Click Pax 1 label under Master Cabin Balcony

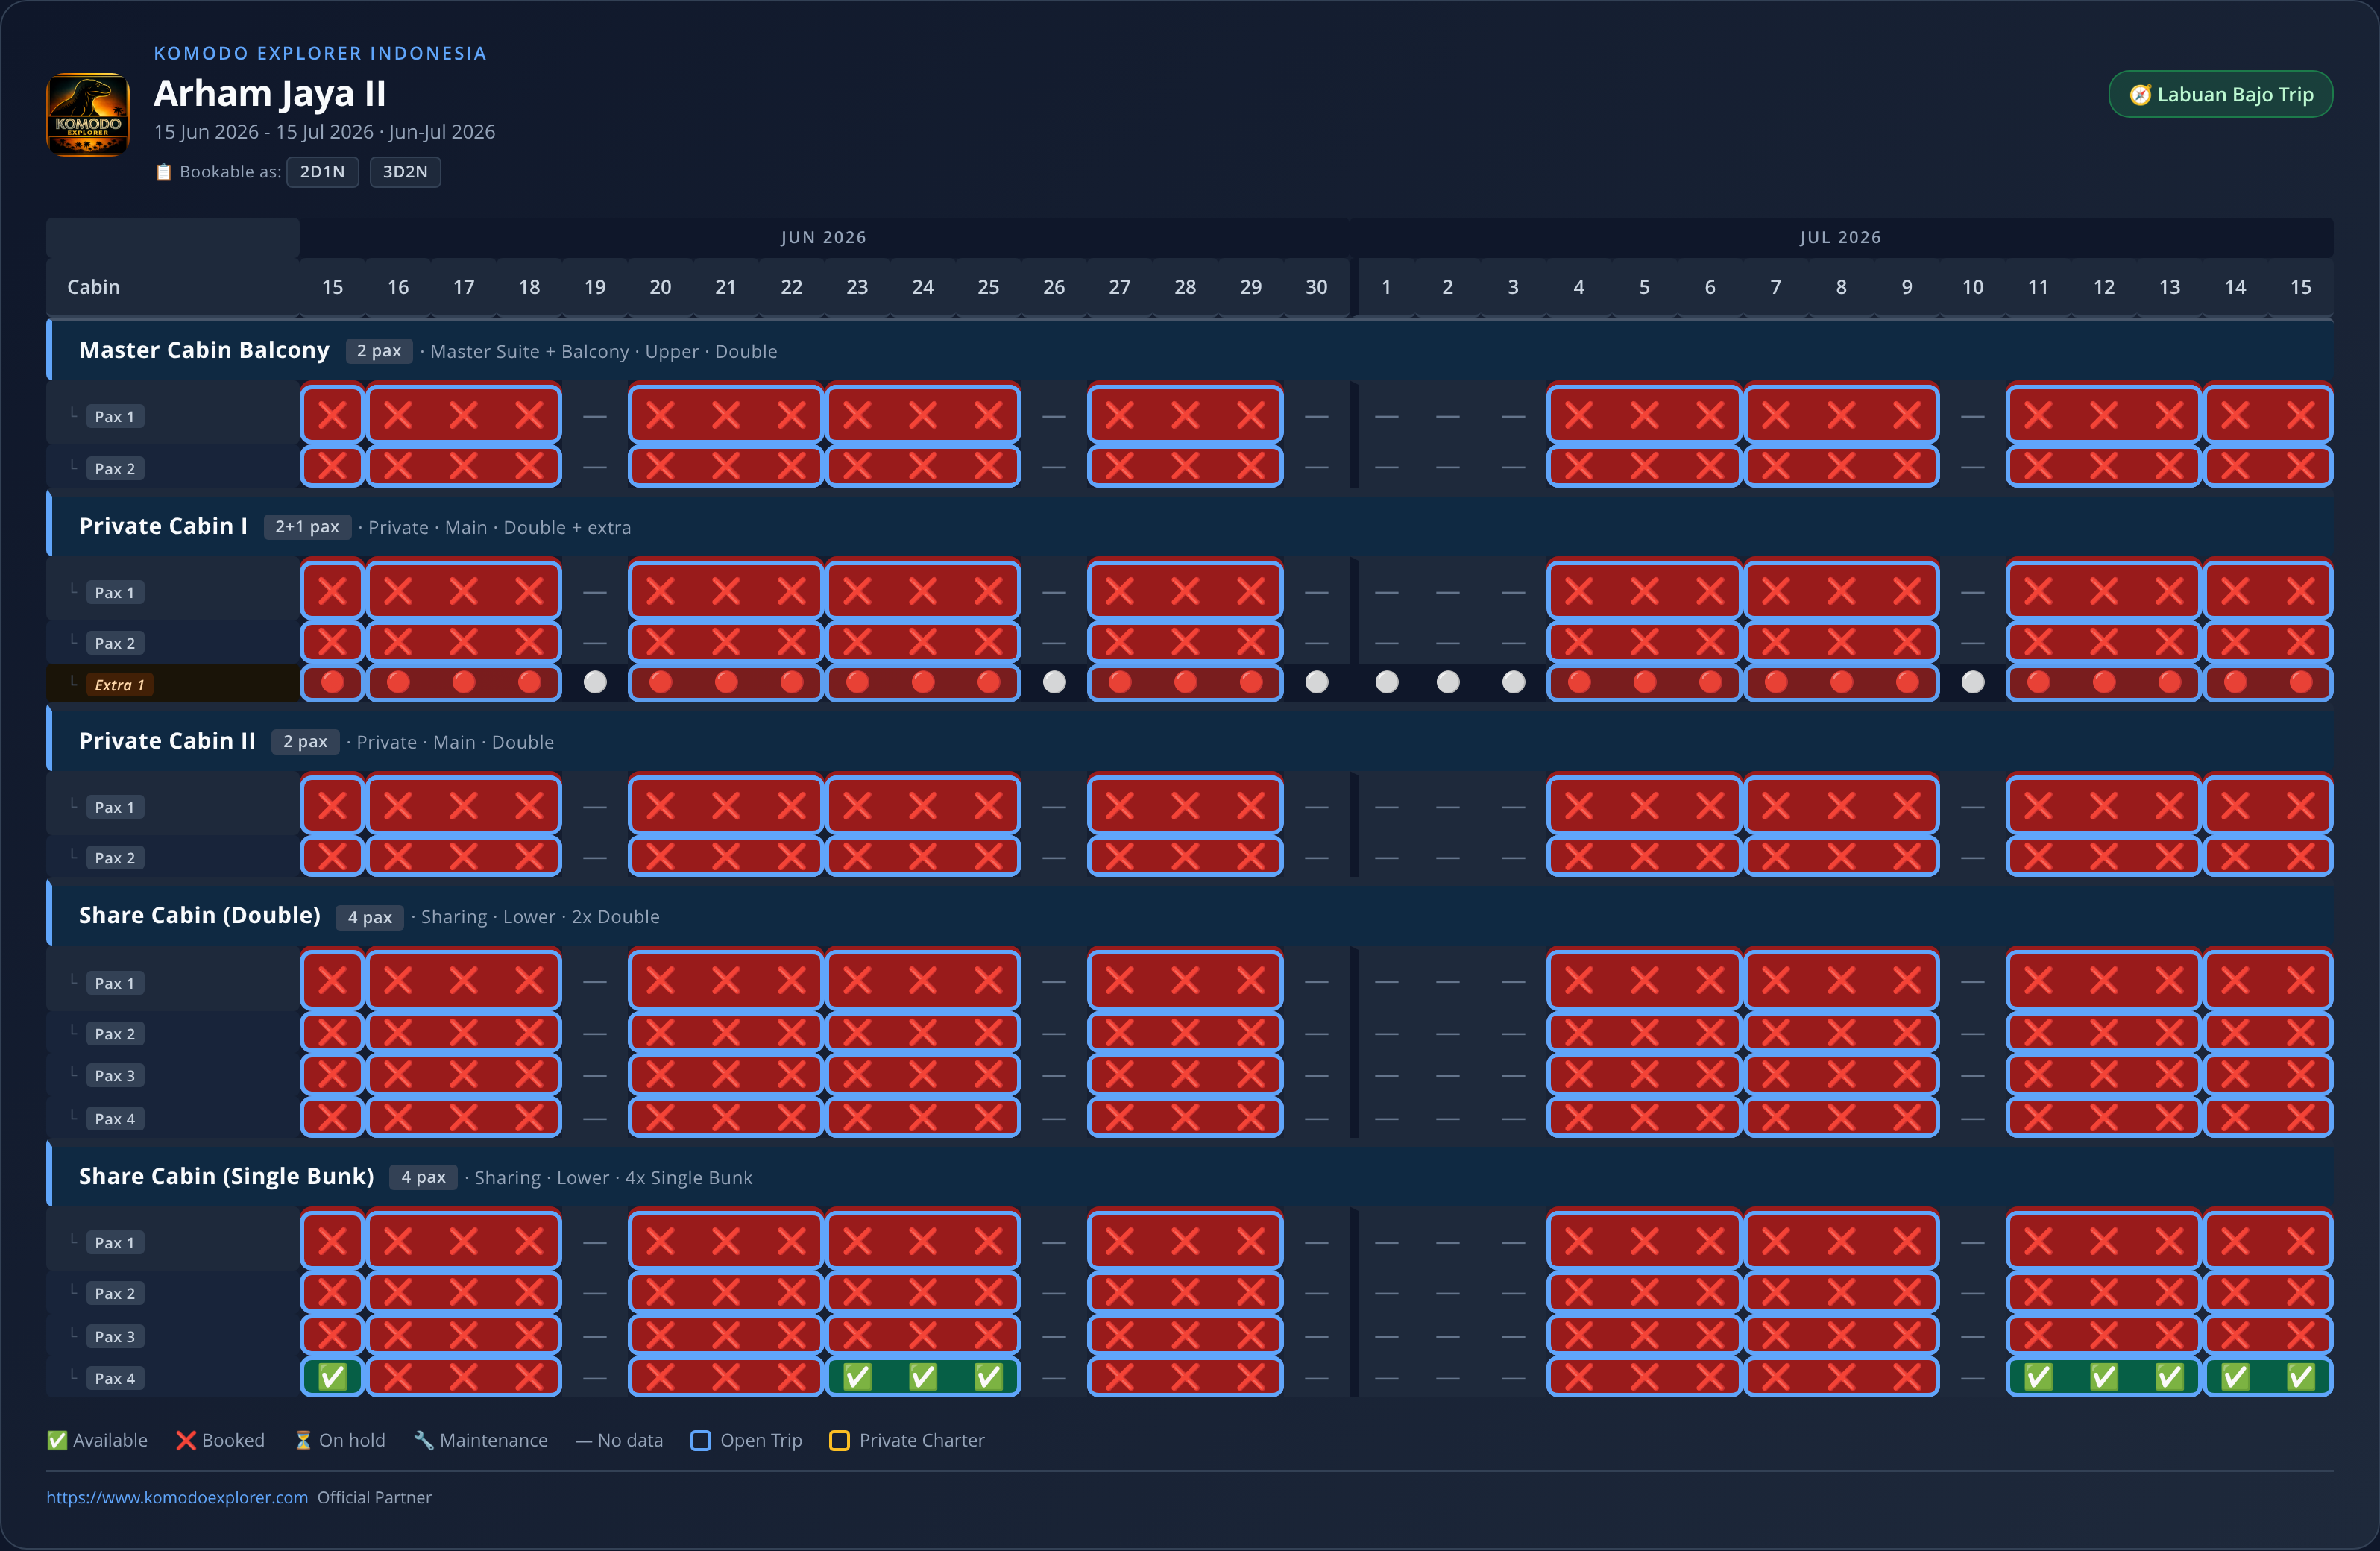coord(115,417)
